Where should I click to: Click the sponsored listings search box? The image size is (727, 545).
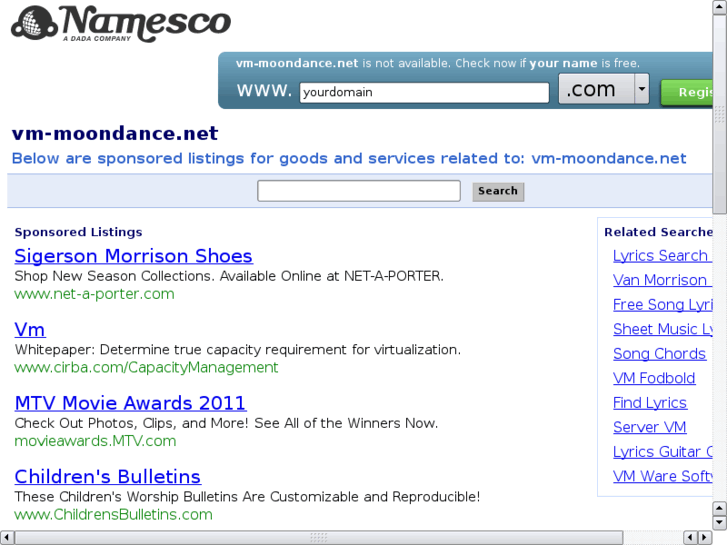(x=359, y=191)
